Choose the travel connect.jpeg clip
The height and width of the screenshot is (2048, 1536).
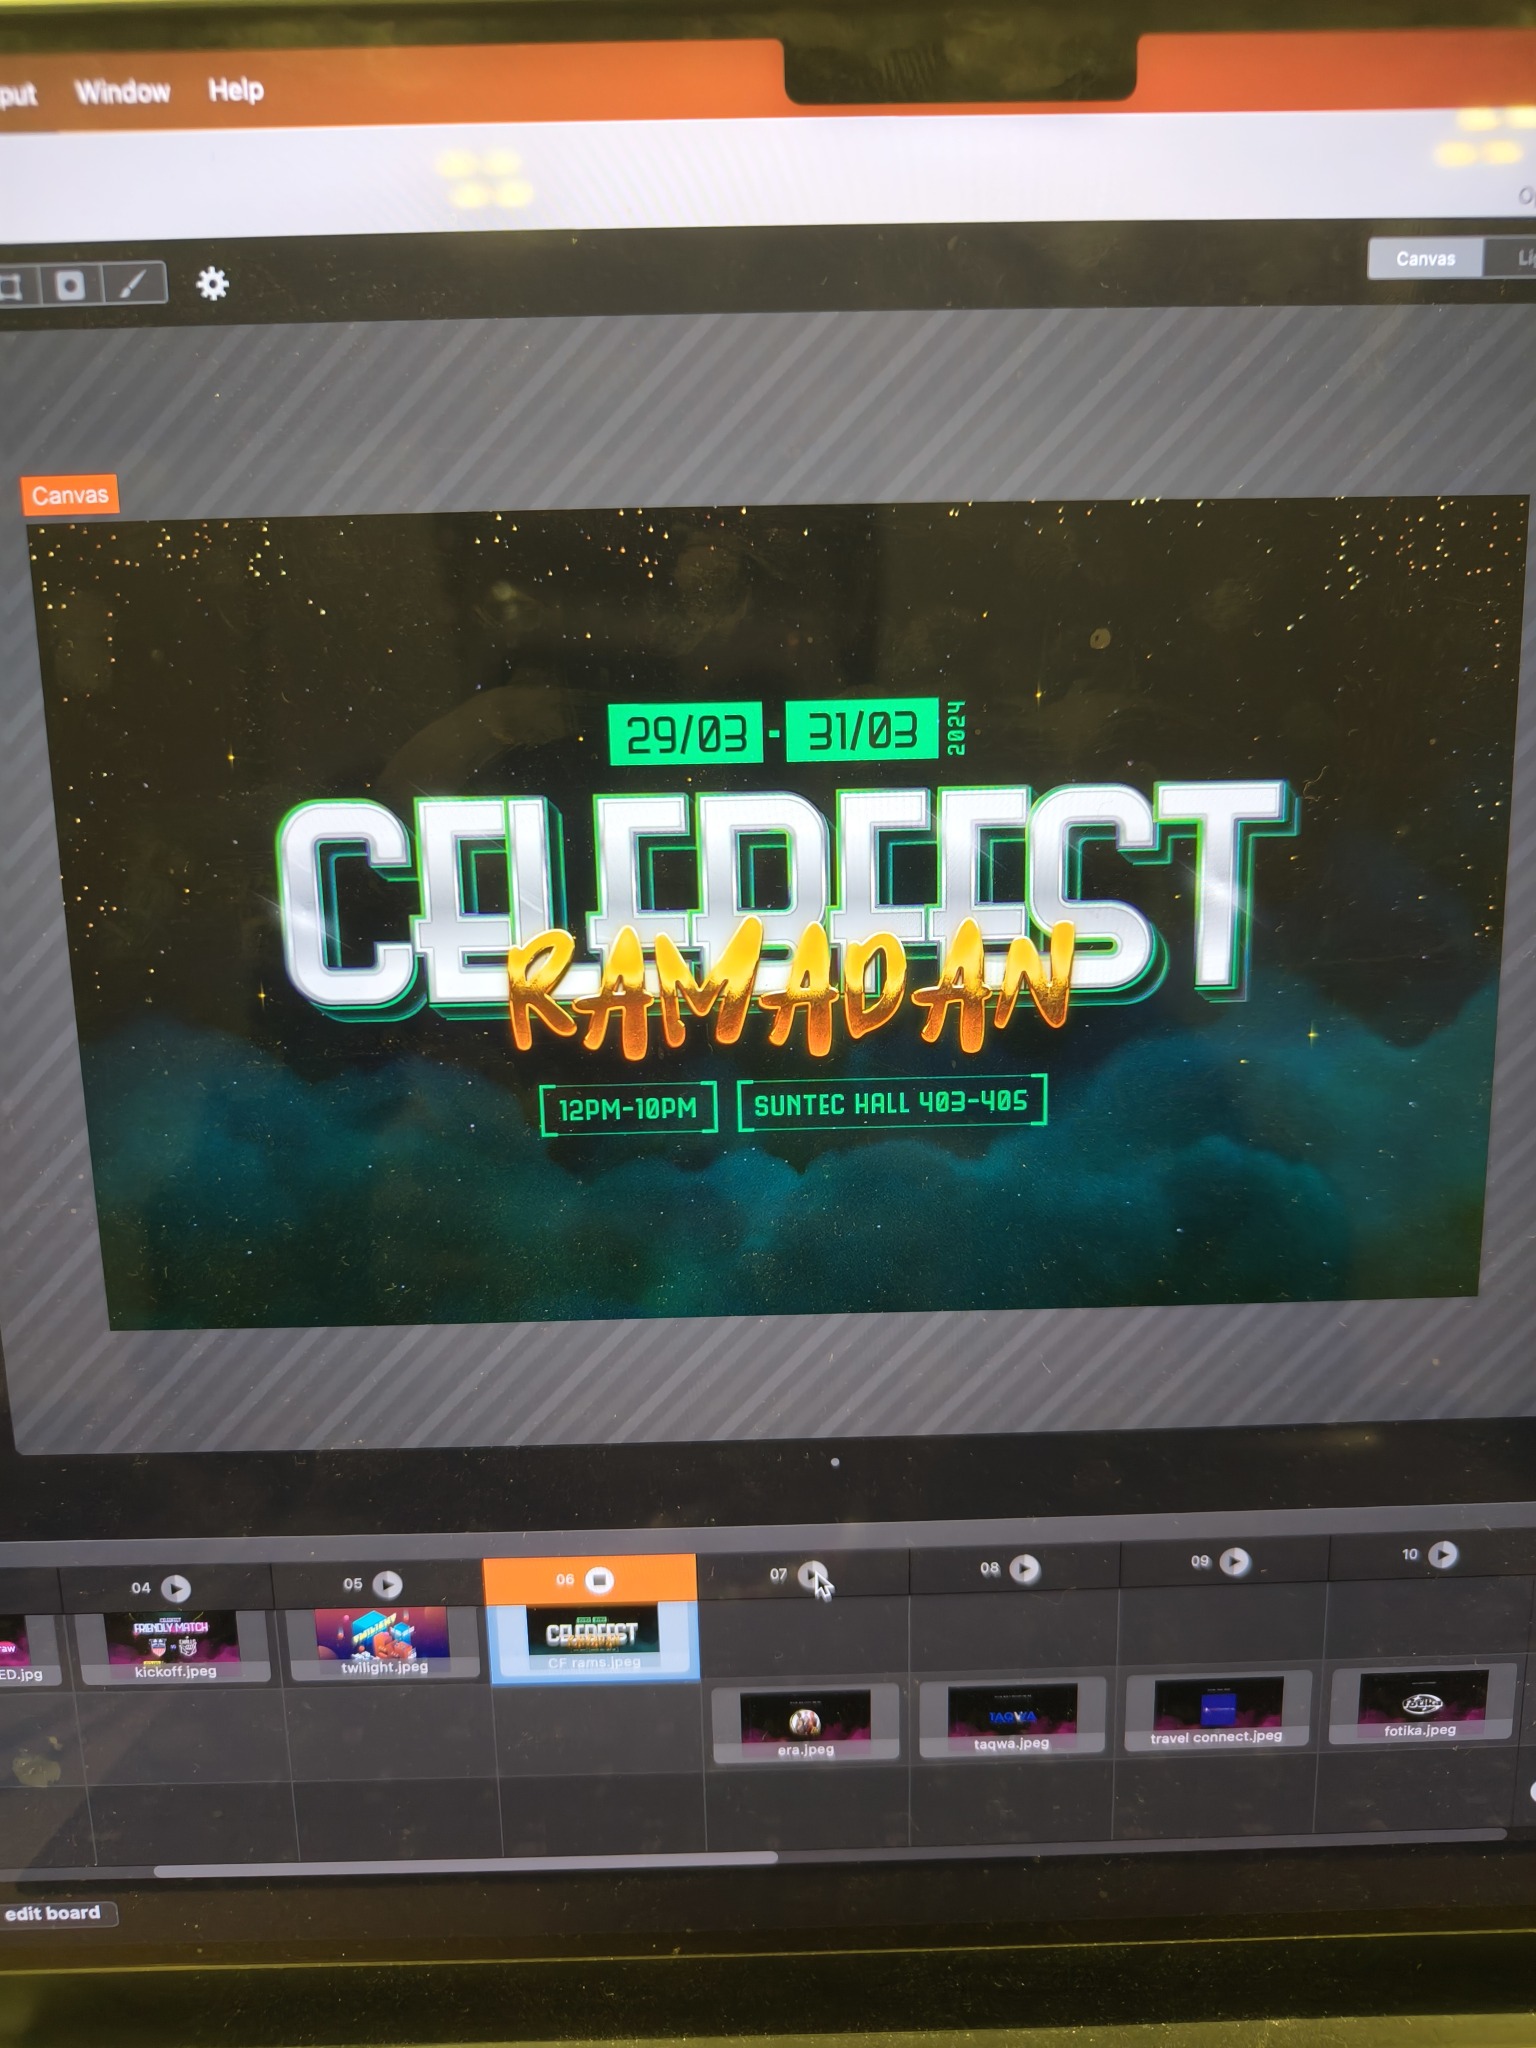click(x=1216, y=1709)
